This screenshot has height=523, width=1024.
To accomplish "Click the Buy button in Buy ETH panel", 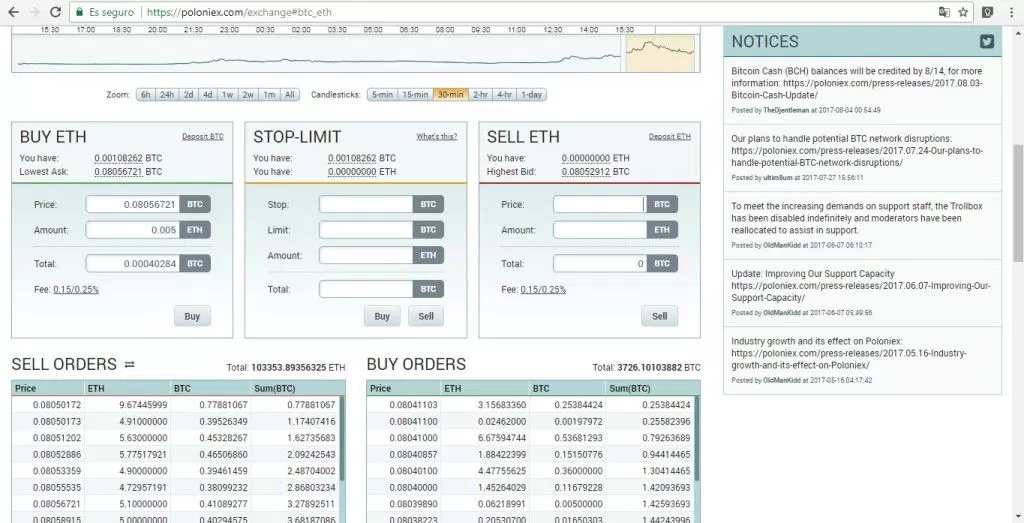I will 192,316.
